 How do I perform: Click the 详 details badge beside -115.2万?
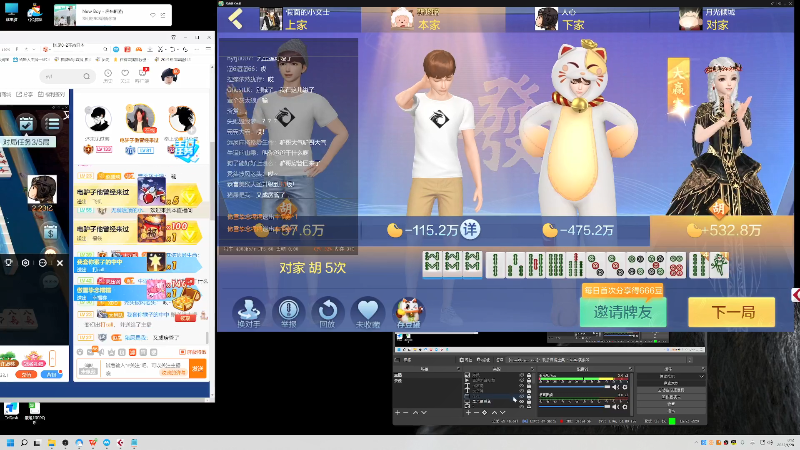point(470,230)
